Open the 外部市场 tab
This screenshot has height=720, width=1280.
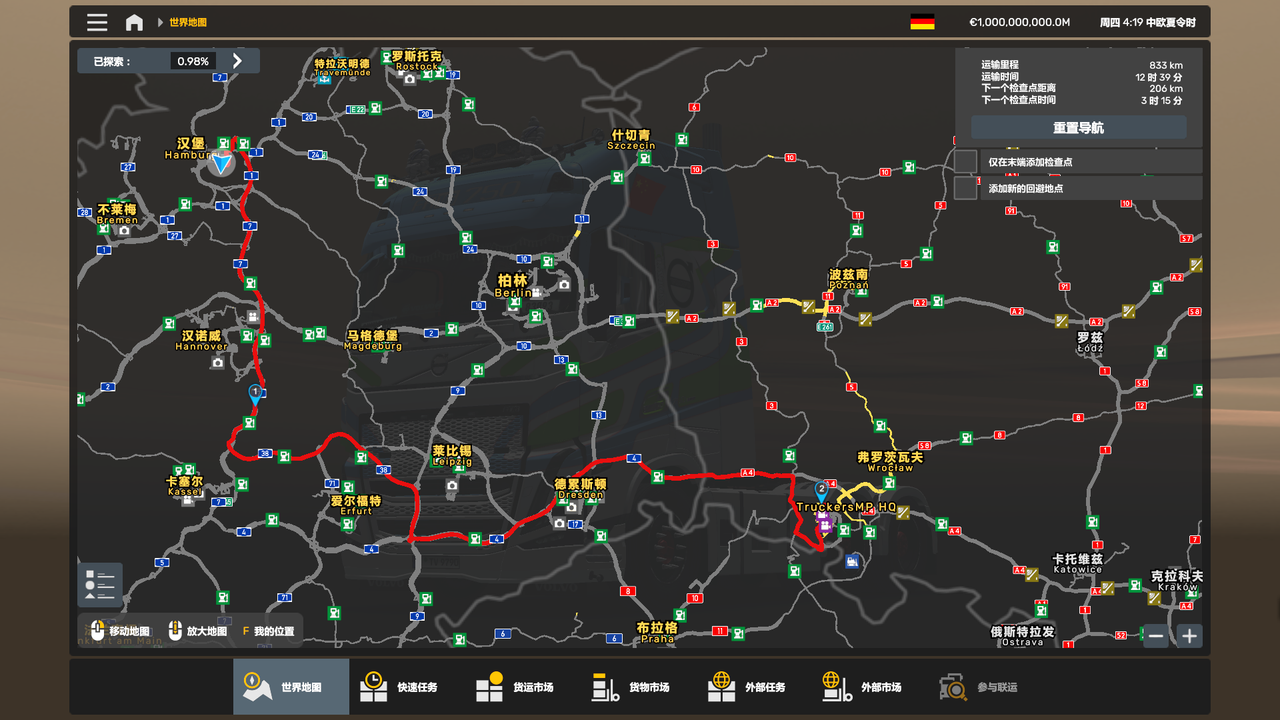coord(871,687)
